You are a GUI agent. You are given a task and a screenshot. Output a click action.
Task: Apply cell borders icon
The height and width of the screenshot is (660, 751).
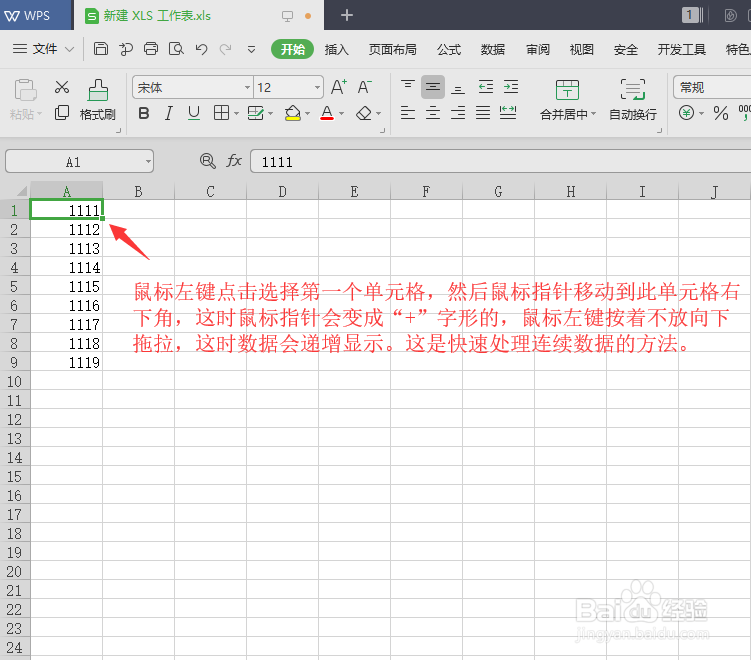click(221, 113)
